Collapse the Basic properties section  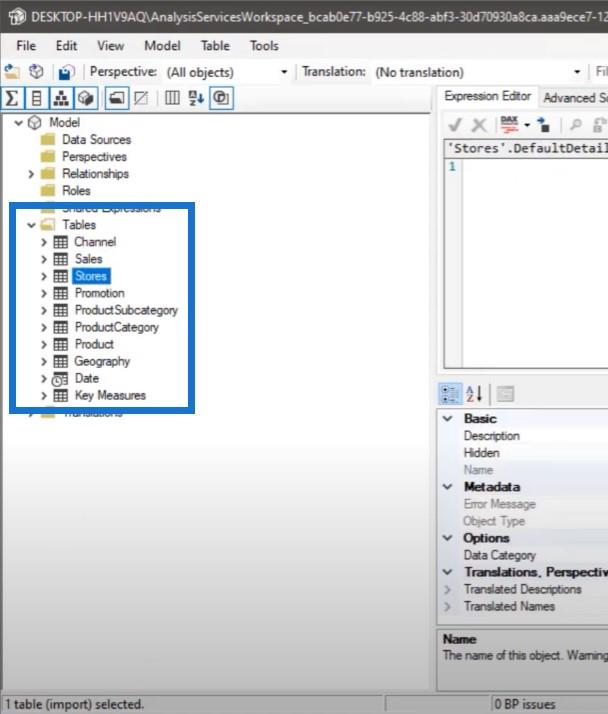pyautogui.click(x=447, y=419)
